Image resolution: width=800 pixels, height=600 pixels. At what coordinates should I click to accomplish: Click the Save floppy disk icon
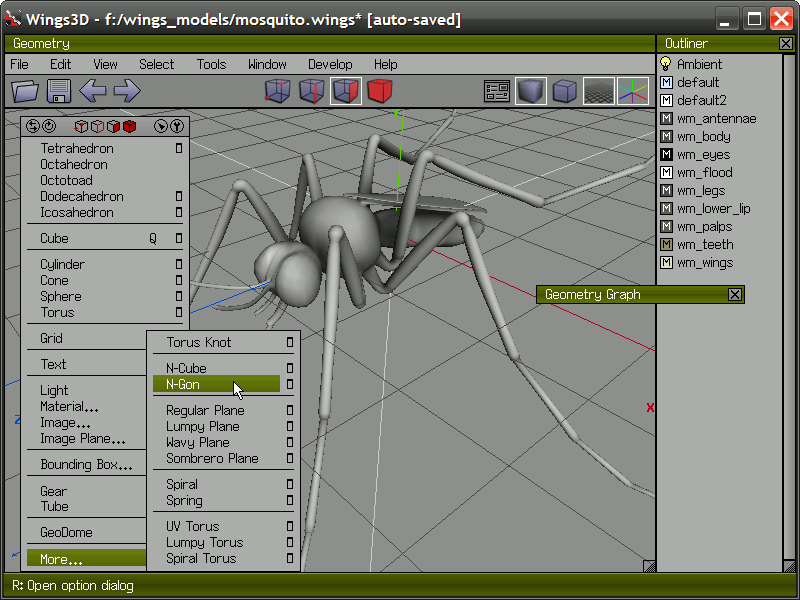[x=59, y=91]
